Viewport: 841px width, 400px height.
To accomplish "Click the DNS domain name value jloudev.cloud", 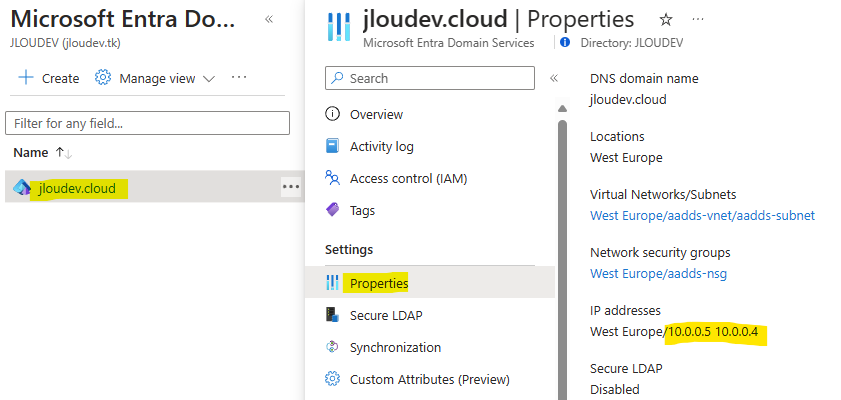I will (628, 100).
